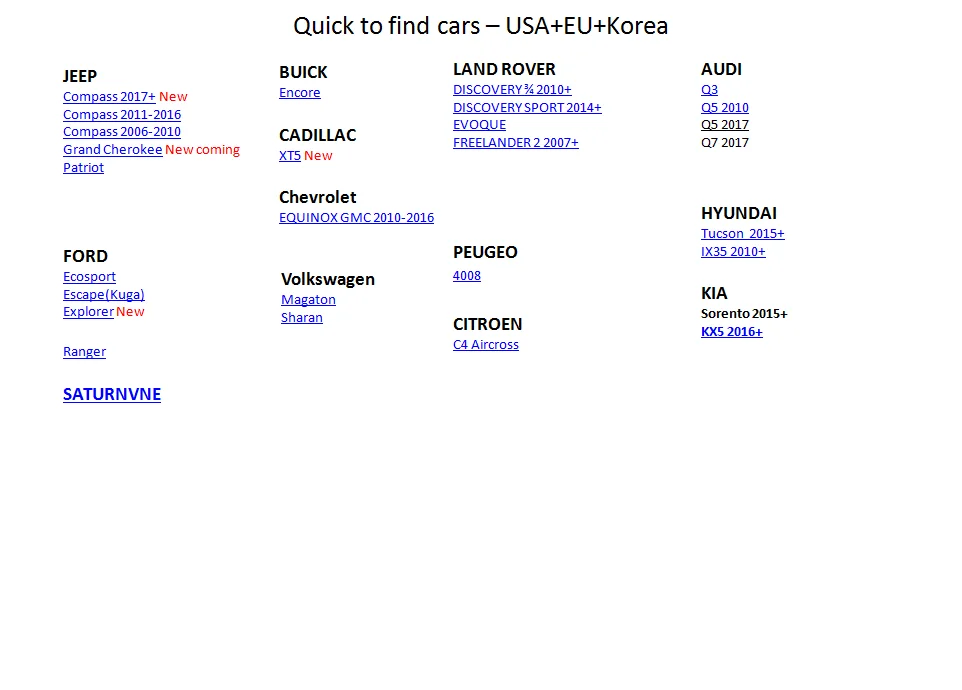This screenshot has width=962, height=690.
Task: Open the Hyundai Tucson 2015+ link
Action: click(742, 234)
